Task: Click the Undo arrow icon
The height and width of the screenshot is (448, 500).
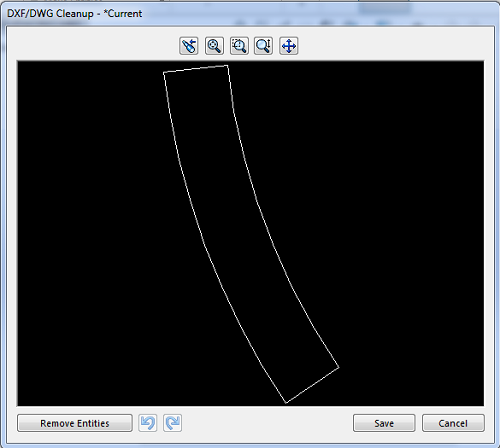Action: [x=147, y=423]
